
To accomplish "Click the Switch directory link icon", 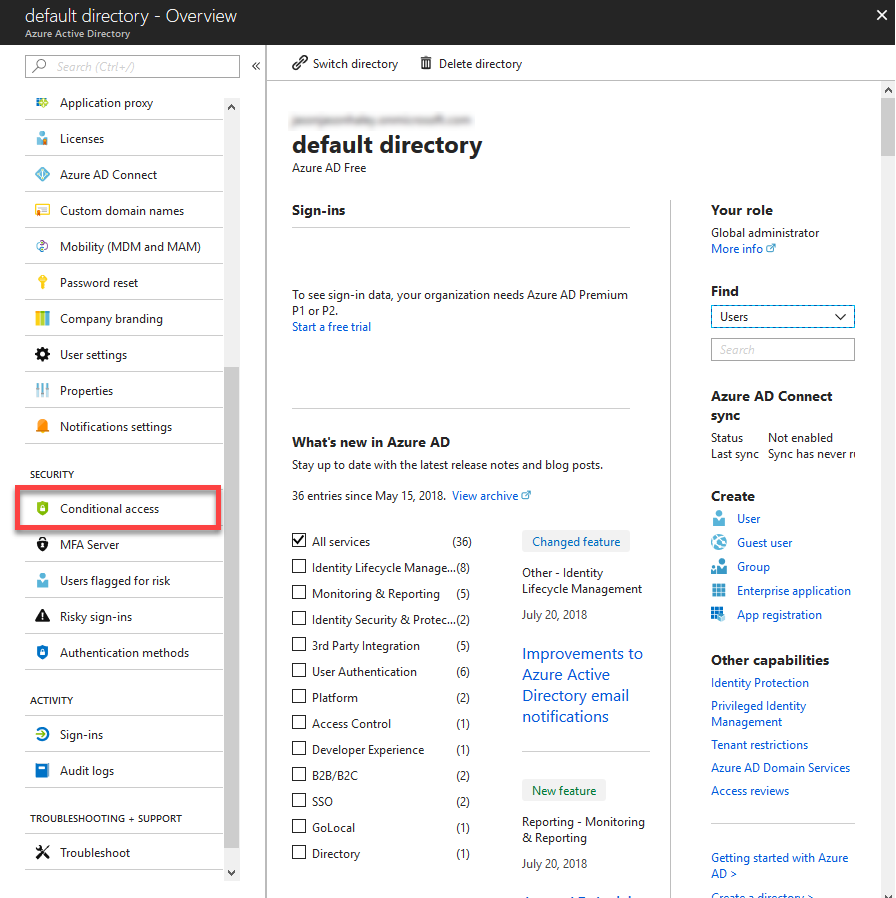I will click(299, 63).
